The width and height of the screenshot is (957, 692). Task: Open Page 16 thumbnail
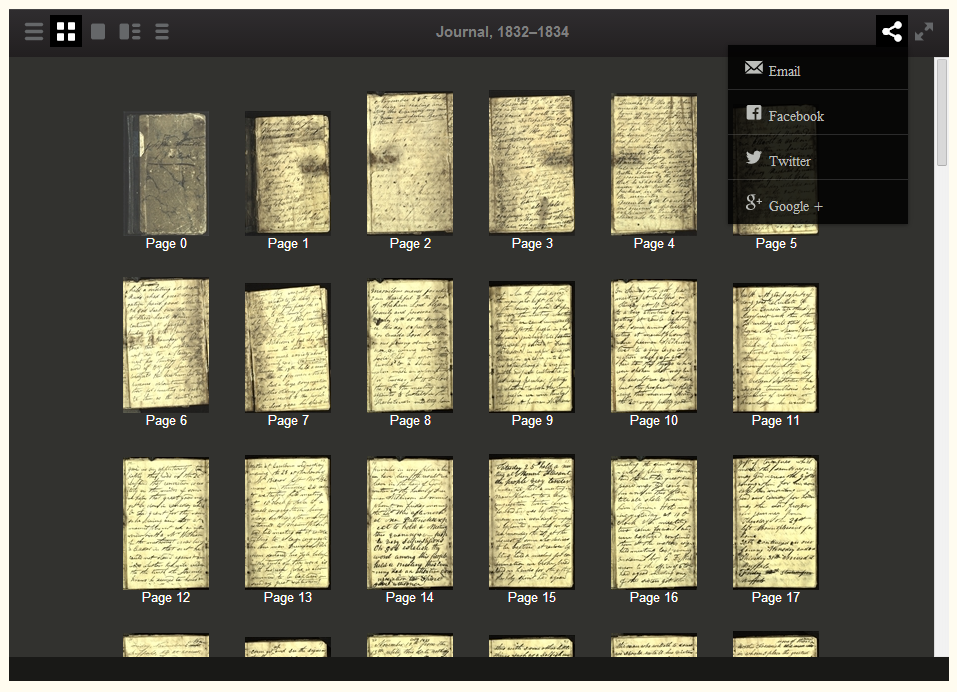click(654, 524)
